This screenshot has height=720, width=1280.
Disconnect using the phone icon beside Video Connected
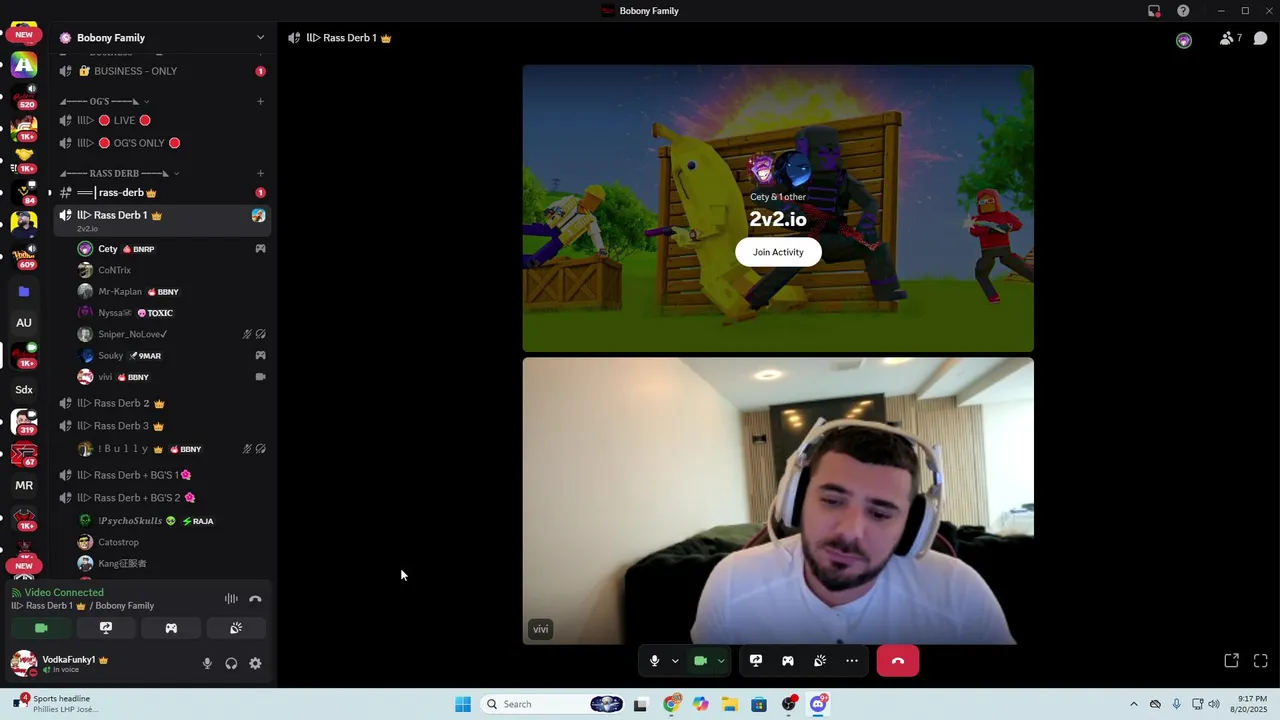pos(255,599)
